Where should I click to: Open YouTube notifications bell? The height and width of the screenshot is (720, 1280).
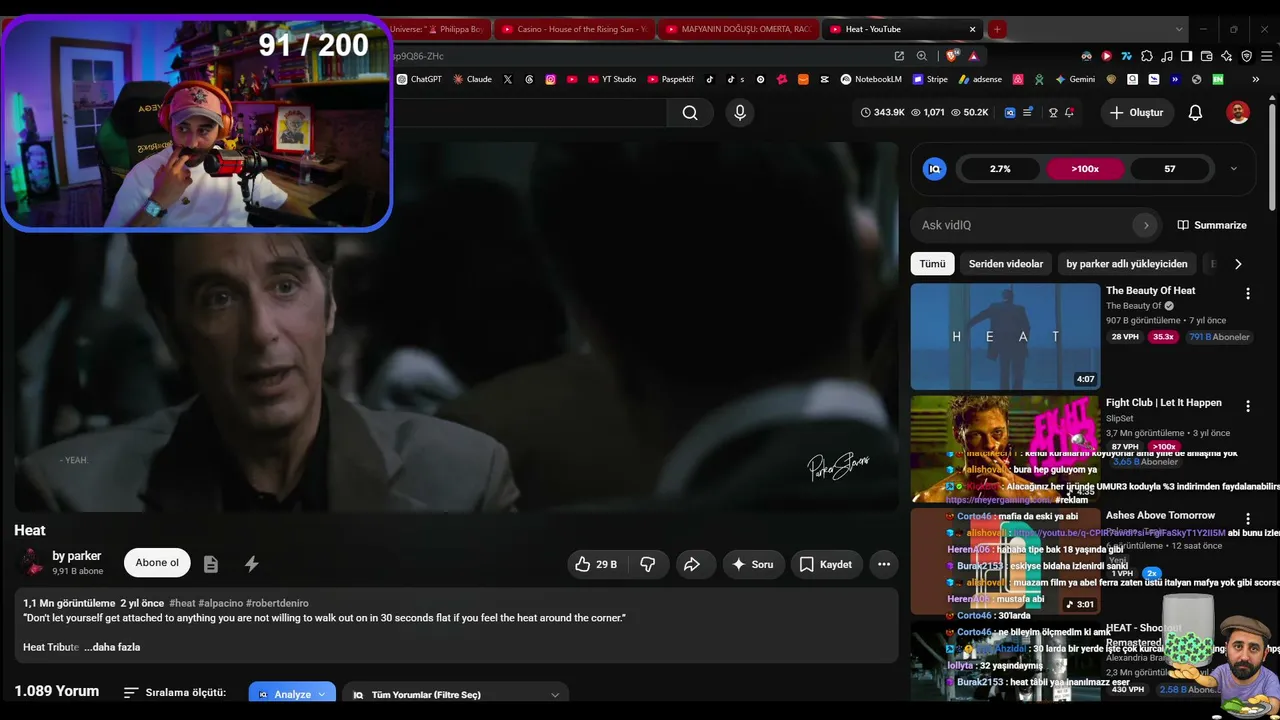coord(1195,113)
